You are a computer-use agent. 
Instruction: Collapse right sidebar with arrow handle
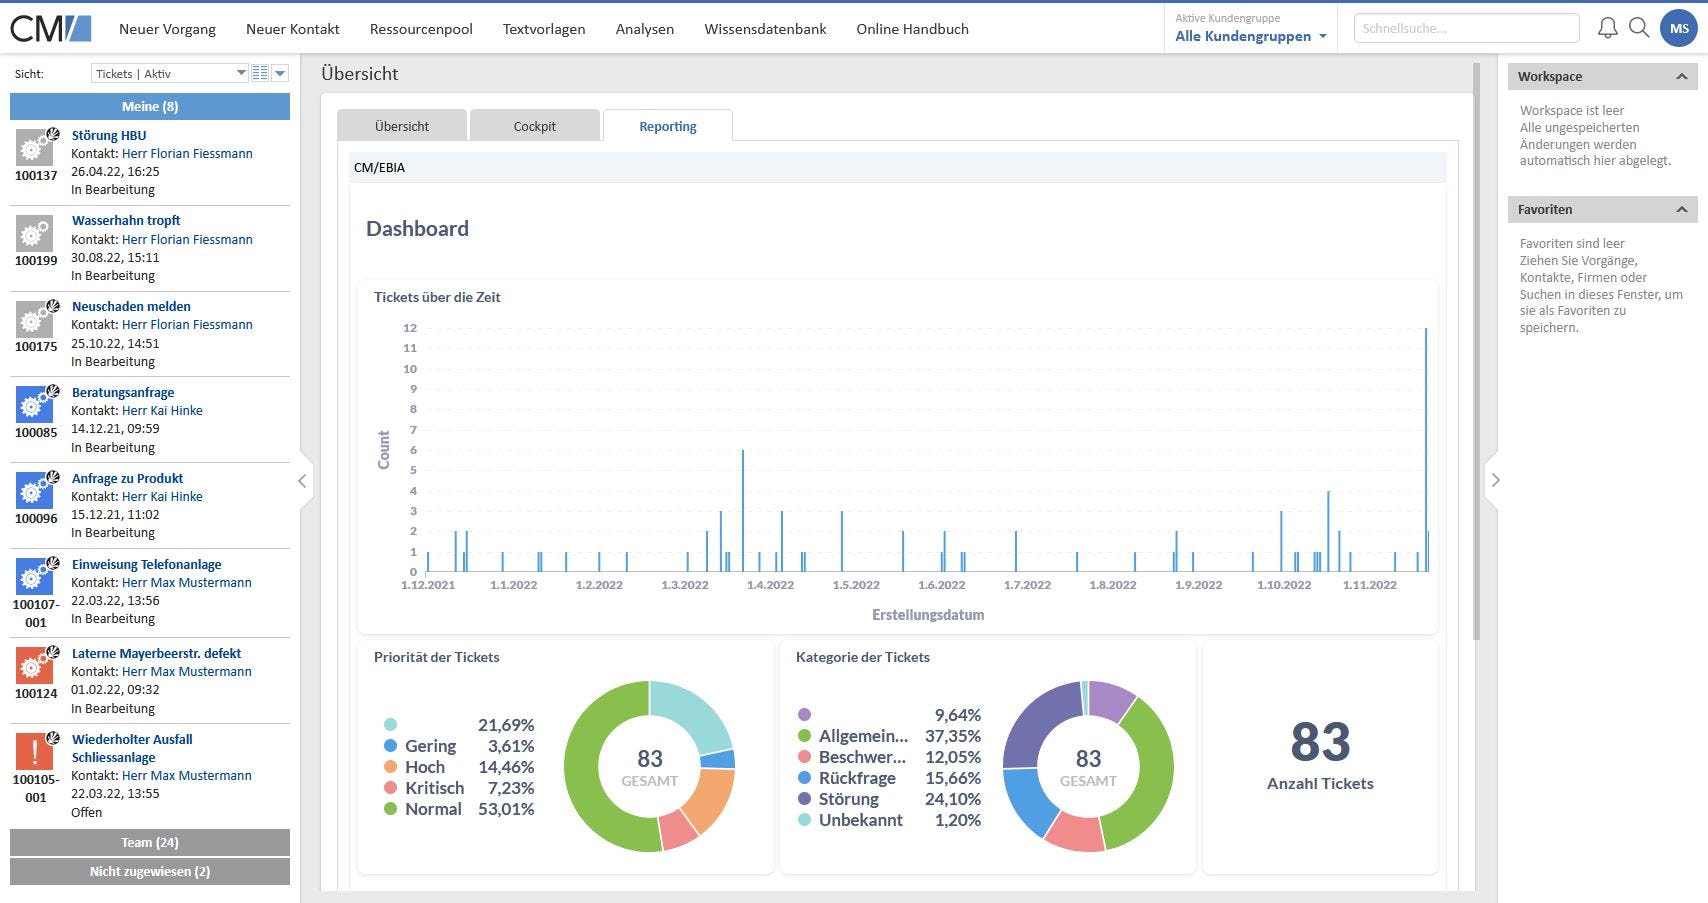point(1495,480)
